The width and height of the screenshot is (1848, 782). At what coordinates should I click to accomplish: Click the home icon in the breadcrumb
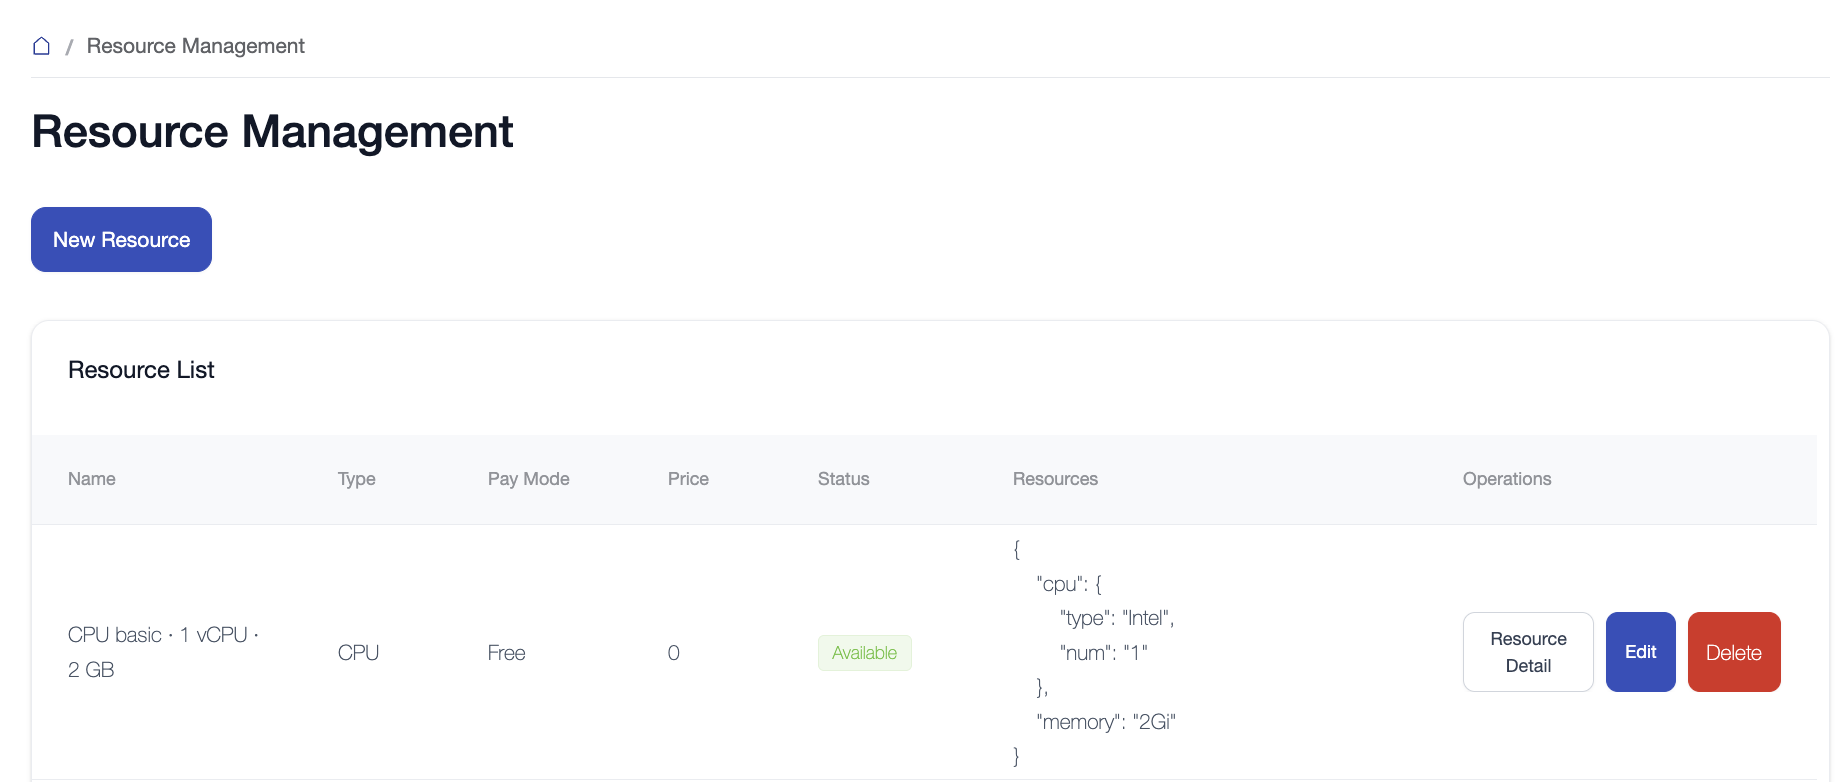tap(41, 46)
